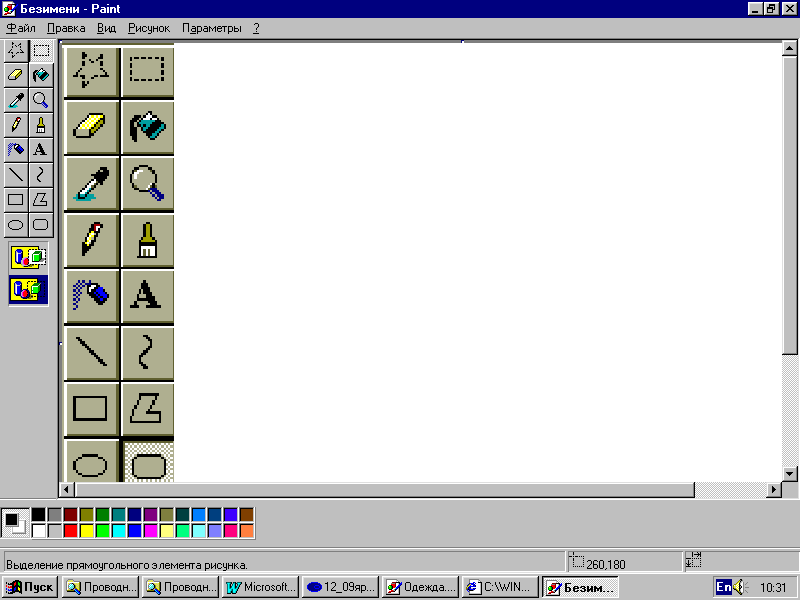Click the 10:31 clock in the tray

(x=773, y=588)
